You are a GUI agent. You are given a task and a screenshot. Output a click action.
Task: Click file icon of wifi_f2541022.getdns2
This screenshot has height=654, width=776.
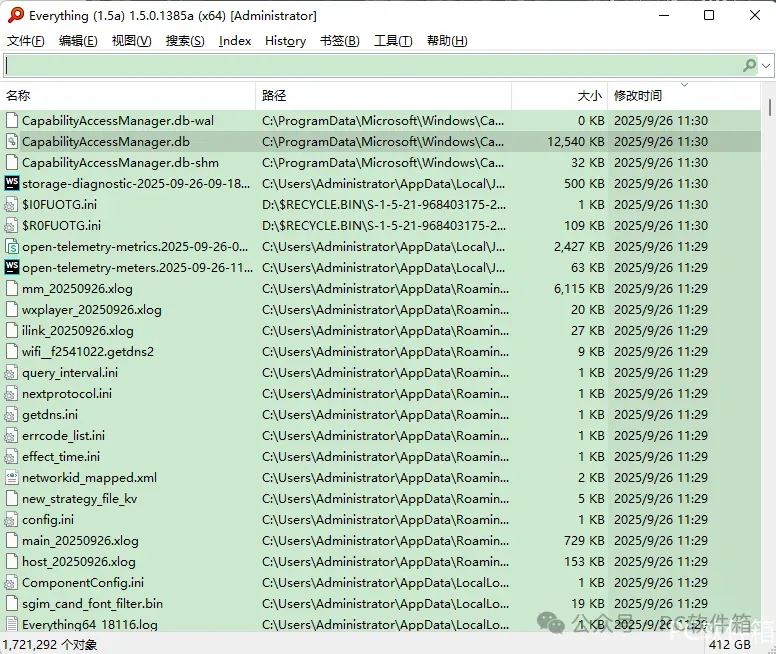[x=11, y=352]
